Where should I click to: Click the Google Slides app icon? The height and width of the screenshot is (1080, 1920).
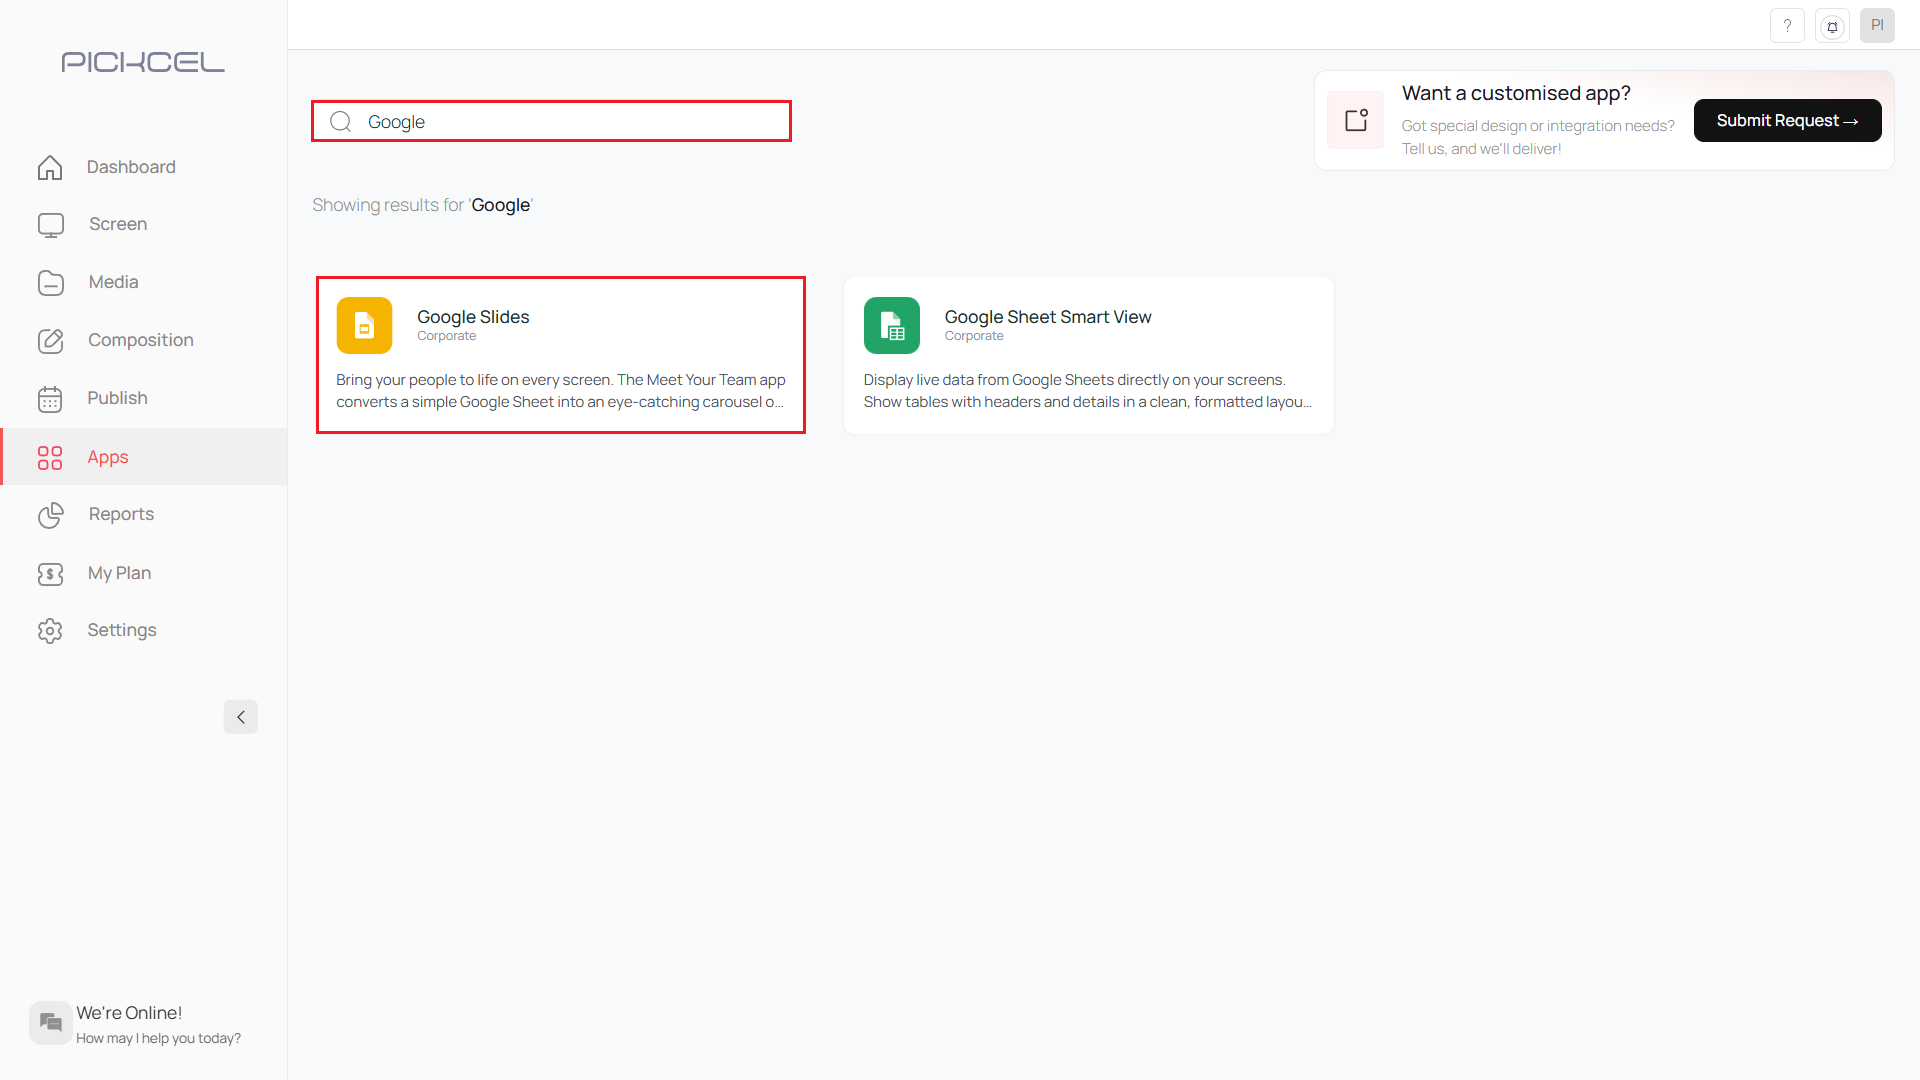[x=364, y=325]
